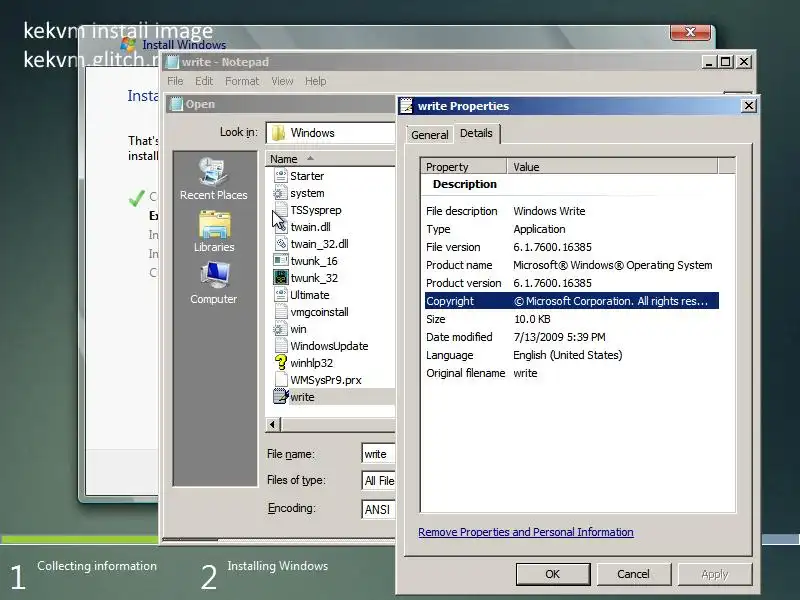Viewport: 800px width, 600px height.
Task: Open the Help menu in Notepad
Action: (x=315, y=81)
